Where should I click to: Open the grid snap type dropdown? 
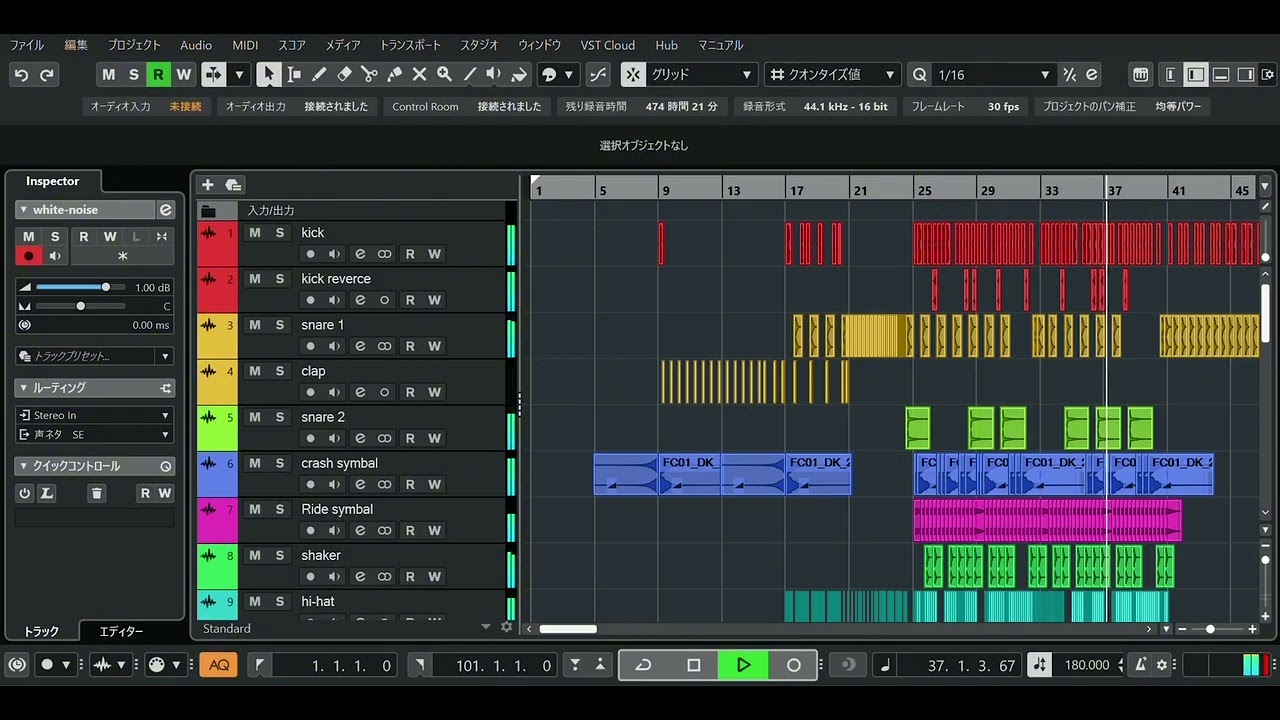coord(700,75)
